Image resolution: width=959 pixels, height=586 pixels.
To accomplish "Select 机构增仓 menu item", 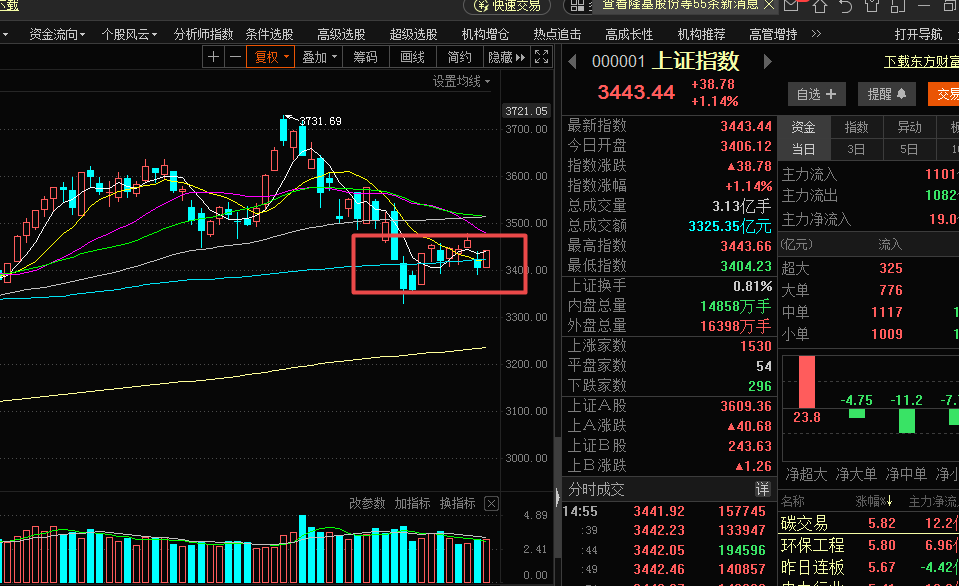I will pyautogui.click(x=485, y=34).
